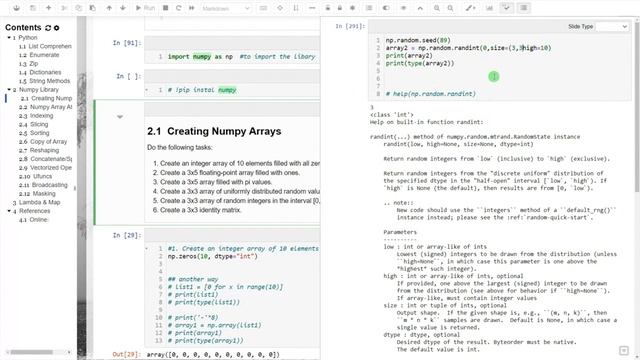Move selected cell up arrow
The image size is (640, 360).
[109, 8]
